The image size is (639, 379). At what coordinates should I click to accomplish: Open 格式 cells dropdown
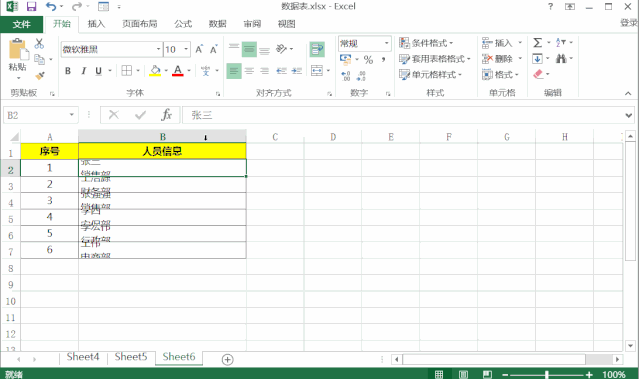500,75
